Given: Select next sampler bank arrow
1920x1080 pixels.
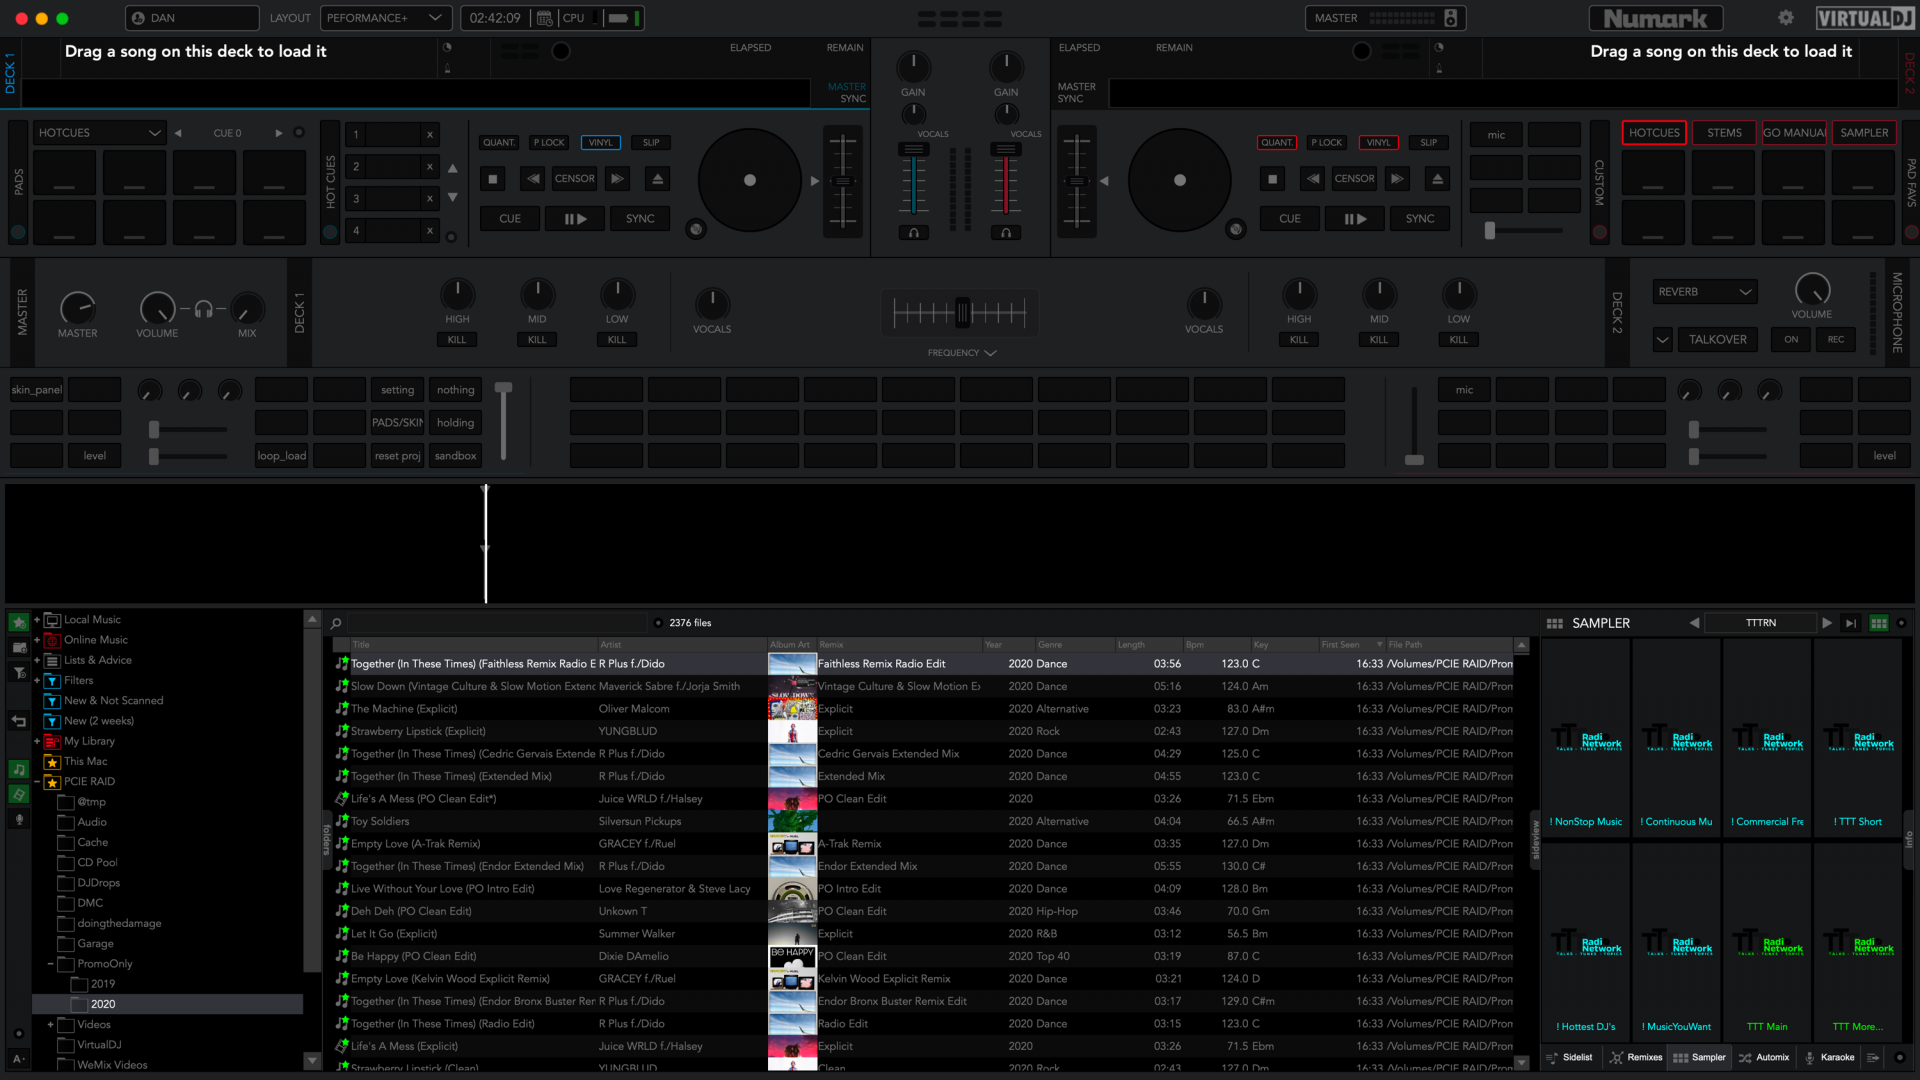Looking at the screenshot, I should tap(1827, 623).
